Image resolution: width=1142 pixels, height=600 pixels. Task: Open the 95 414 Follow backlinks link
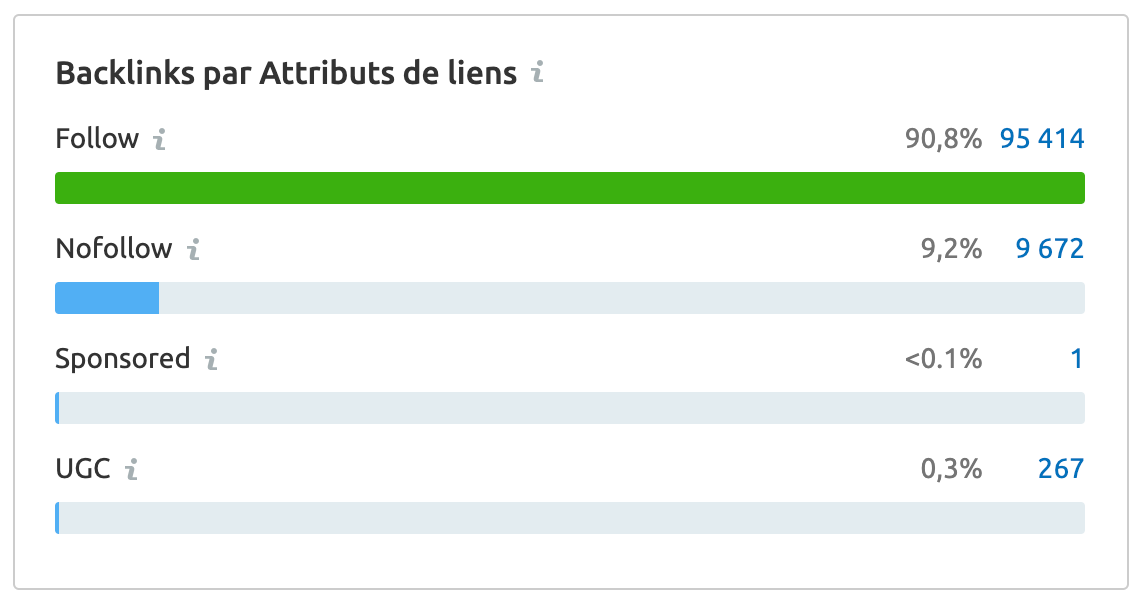(x=1043, y=138)
